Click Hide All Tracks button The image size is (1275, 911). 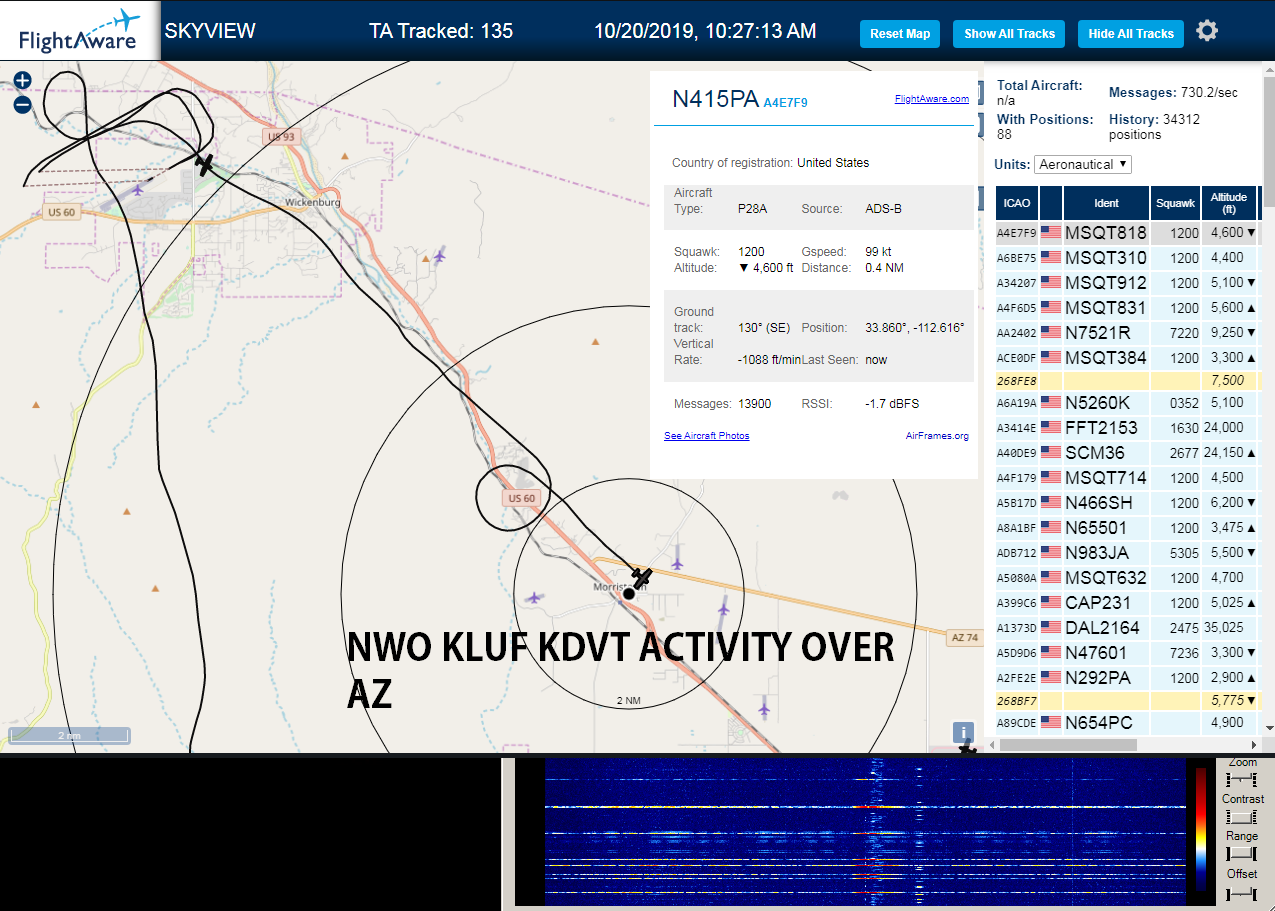[x=1131, y=34]
